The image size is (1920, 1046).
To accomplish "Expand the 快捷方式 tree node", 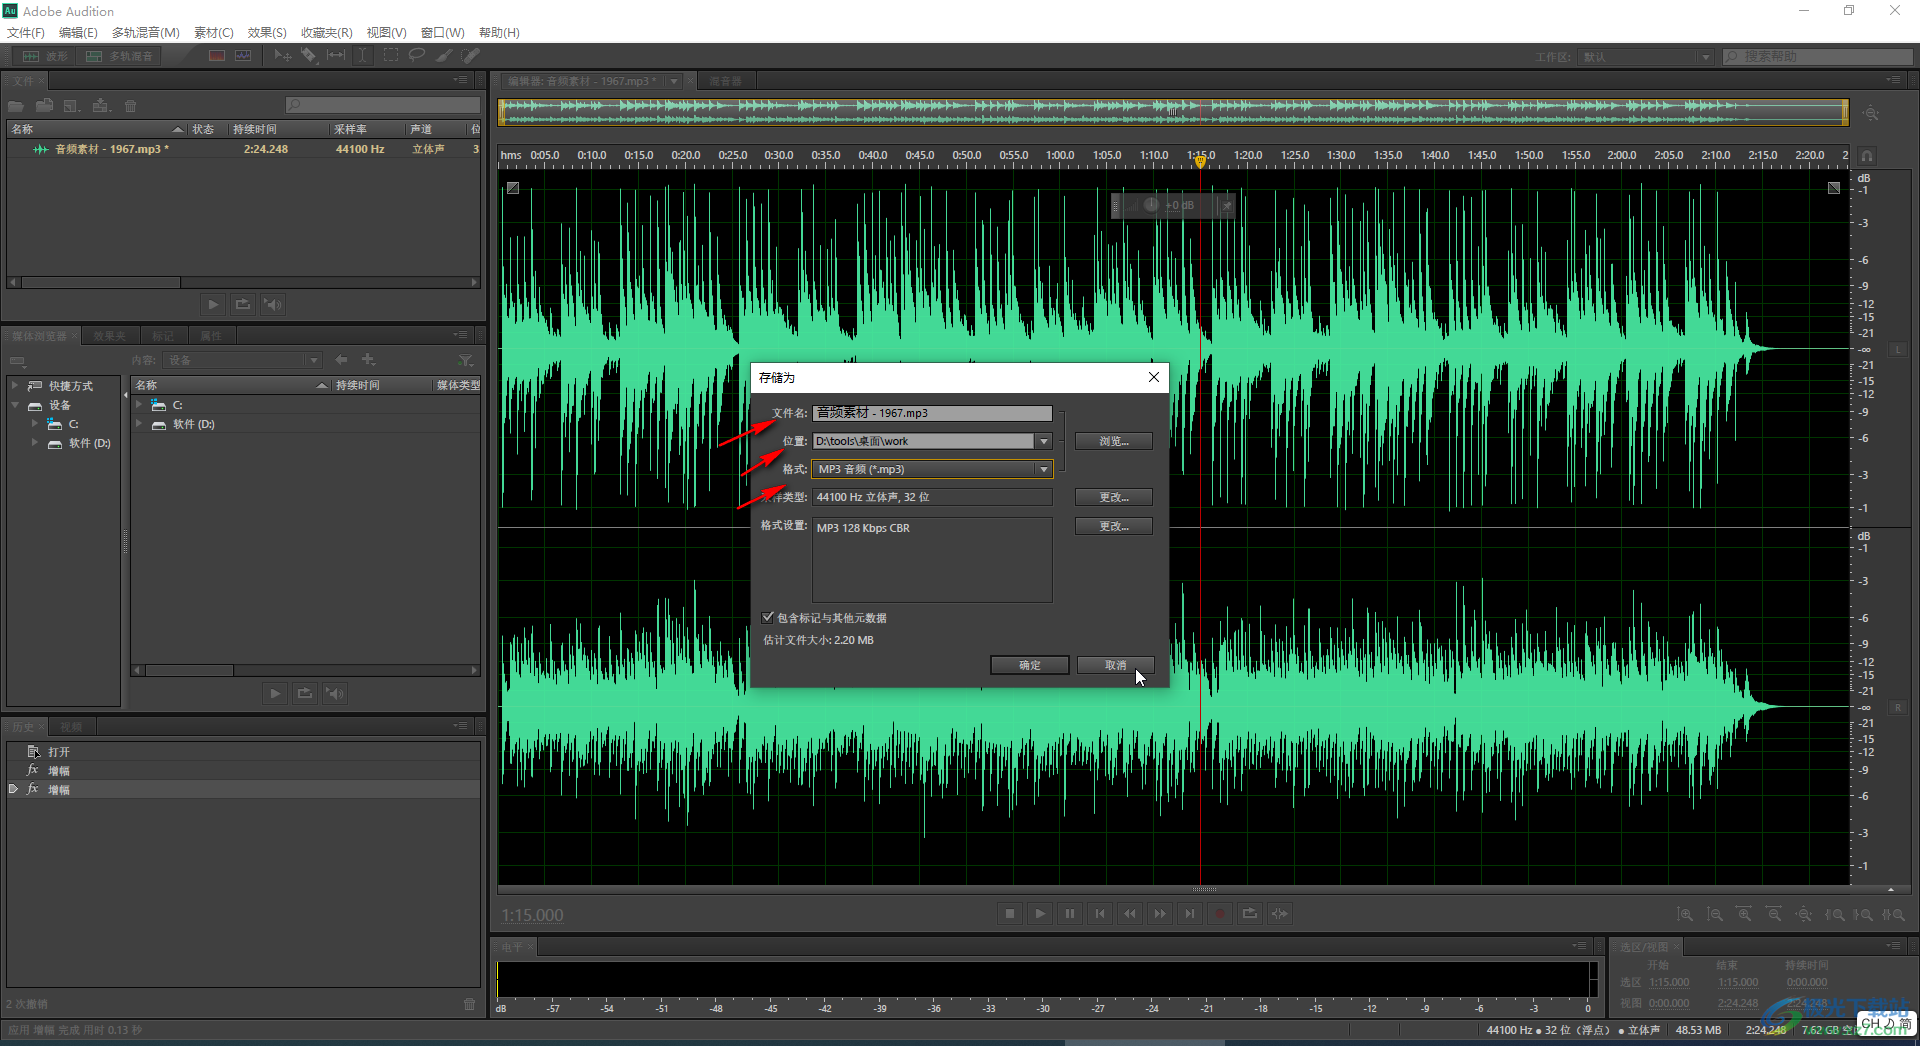I will pyautogui.click(x=15, y=385).
